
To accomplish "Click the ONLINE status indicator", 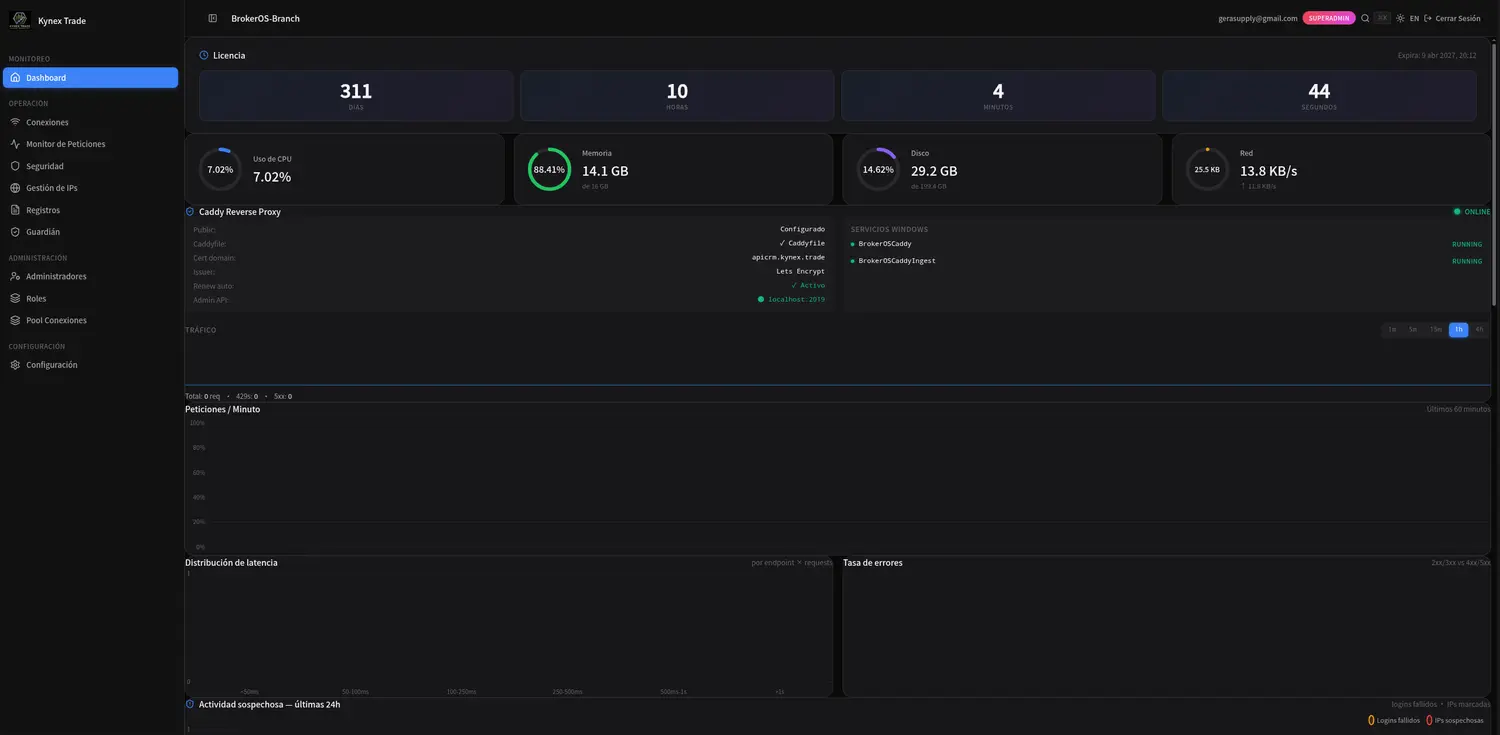I will [x=1472, y=212].
